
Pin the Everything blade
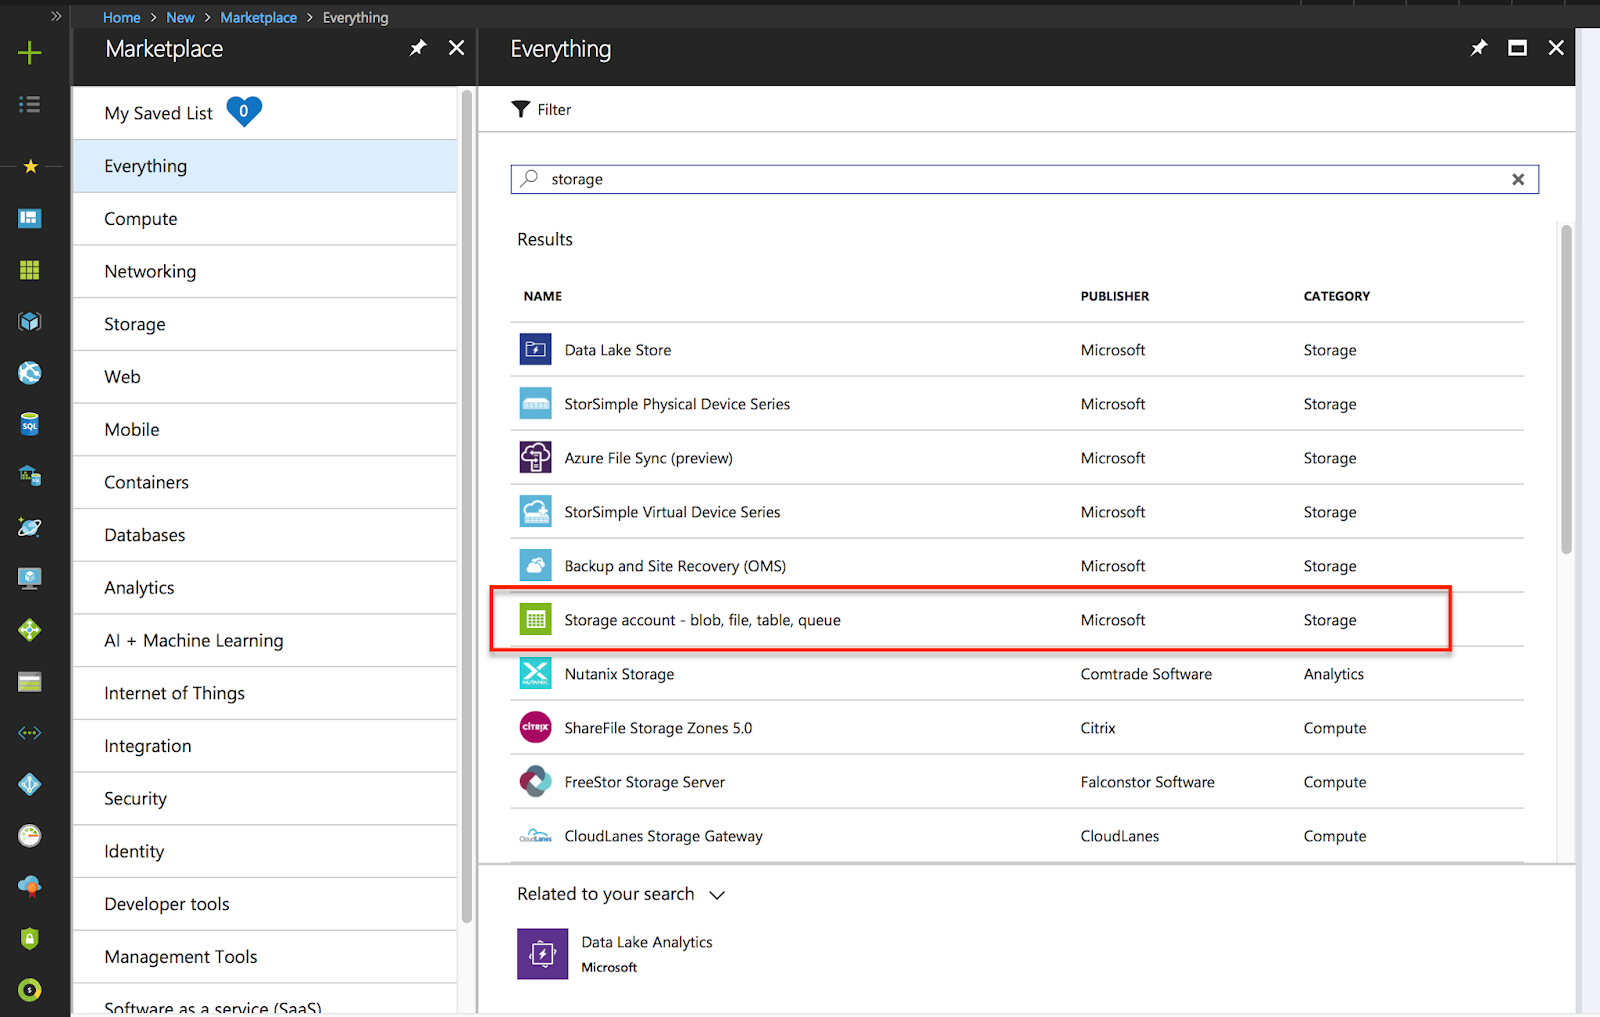pyautogui.click(x=1478, y=48)
